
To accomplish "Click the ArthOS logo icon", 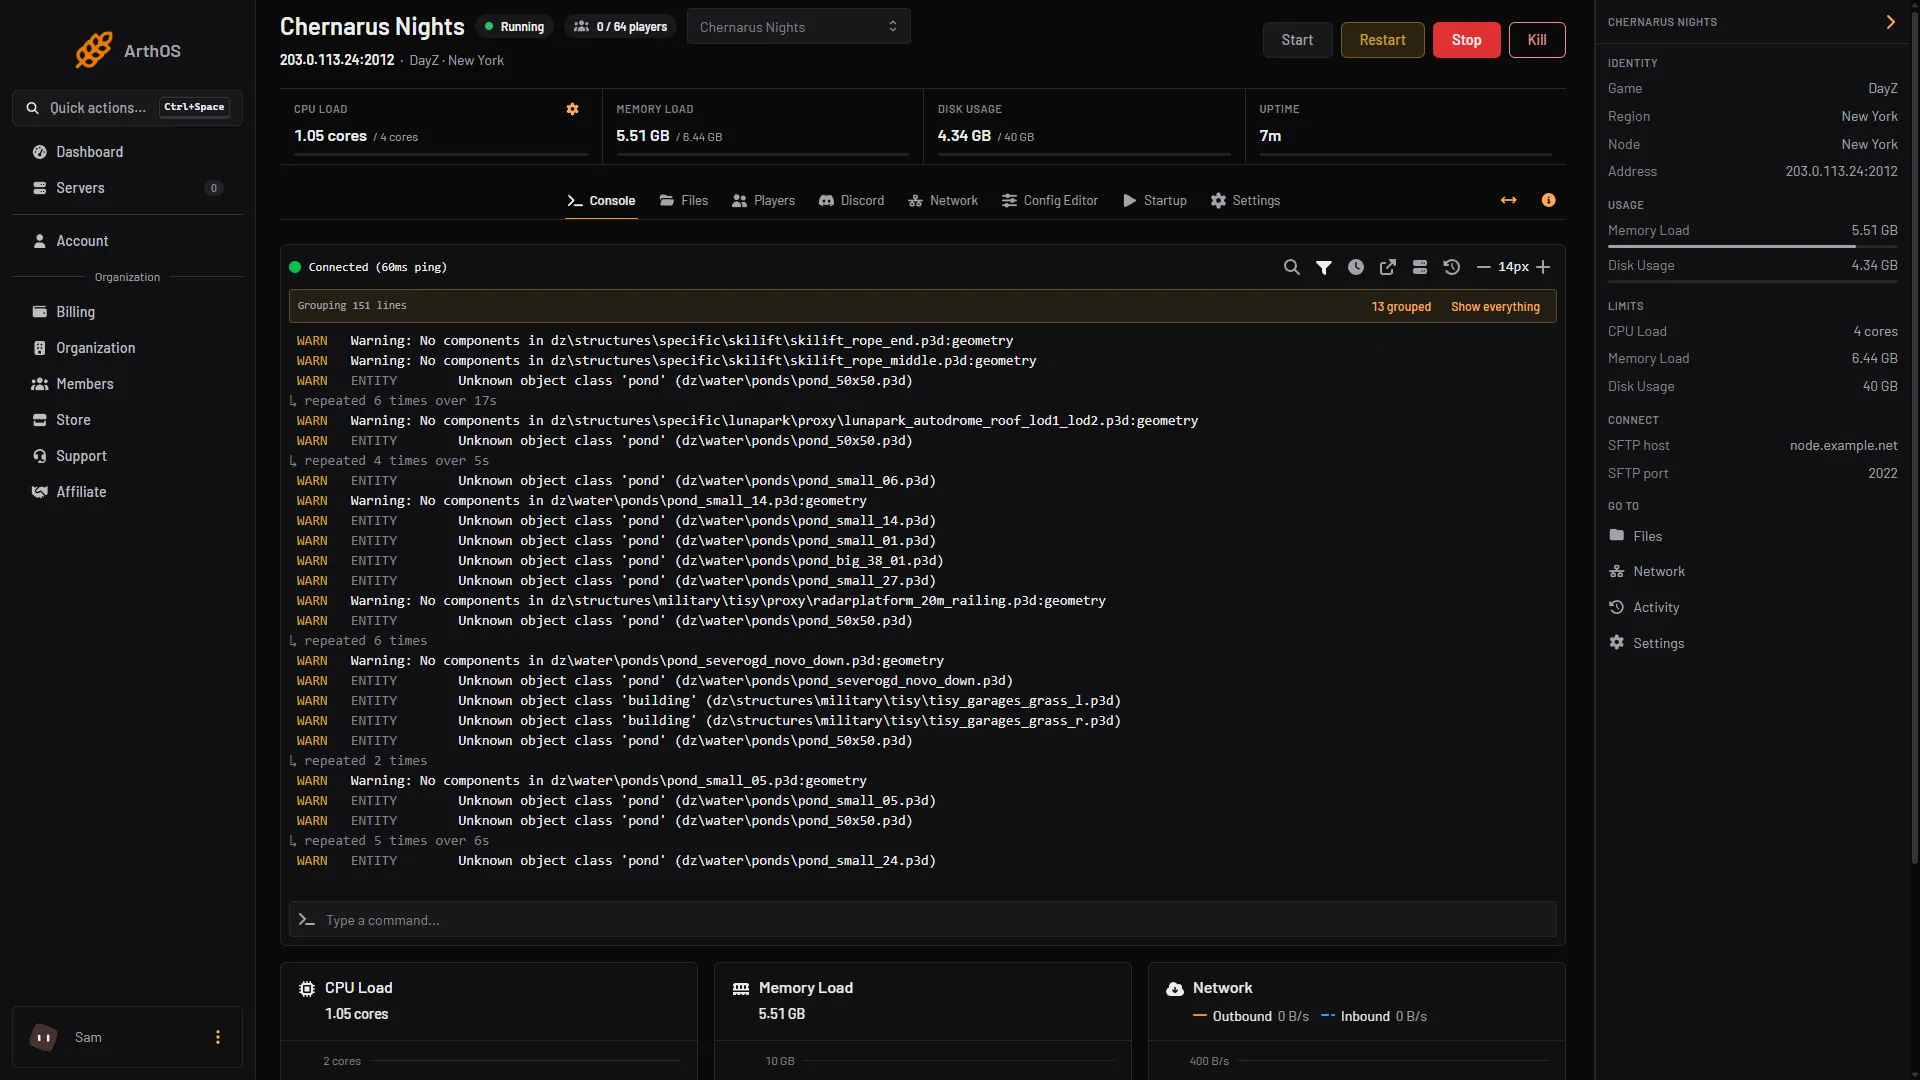I will pos(94,50).
